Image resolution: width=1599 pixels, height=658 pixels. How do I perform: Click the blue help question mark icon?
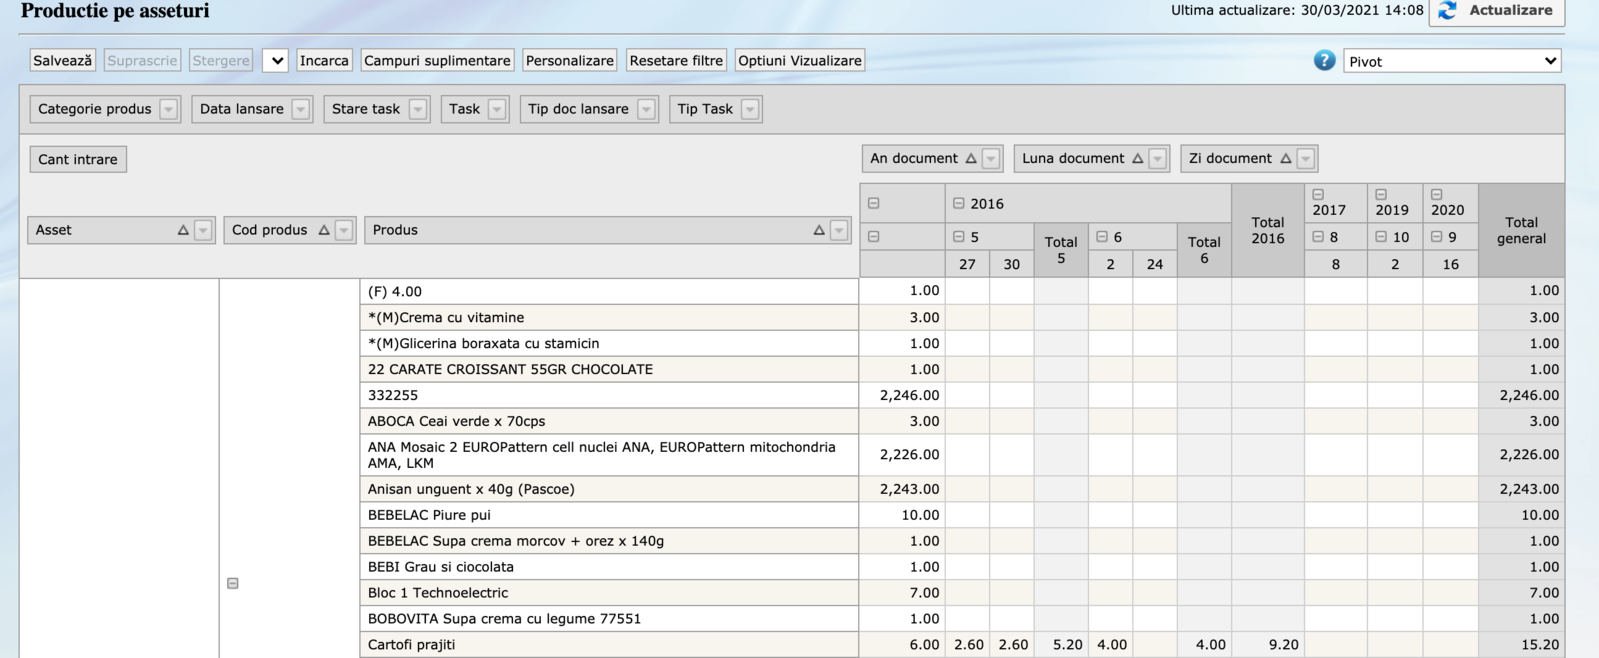[1324, 61]
